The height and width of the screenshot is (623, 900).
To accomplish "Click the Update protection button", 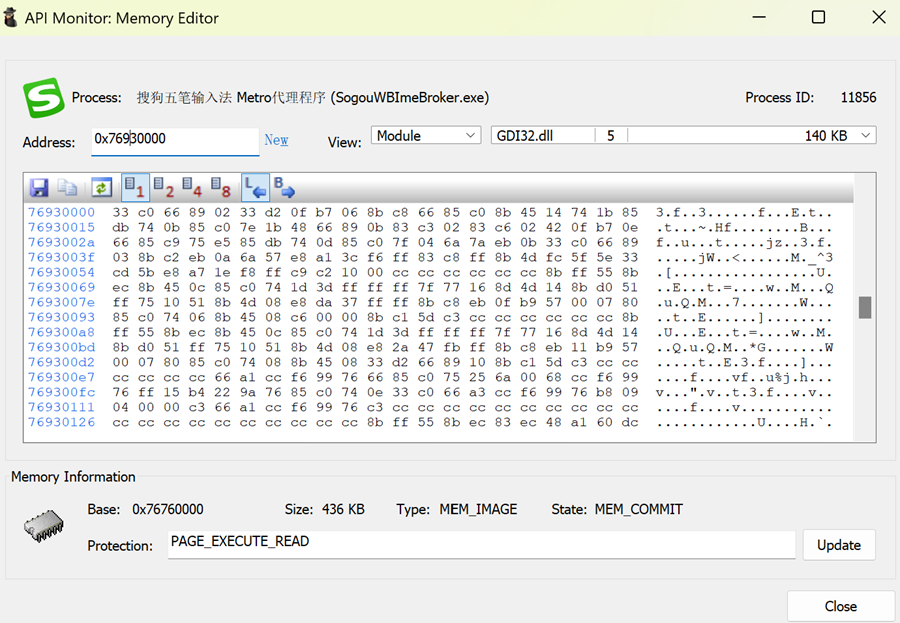I will (x=838, y=545).
